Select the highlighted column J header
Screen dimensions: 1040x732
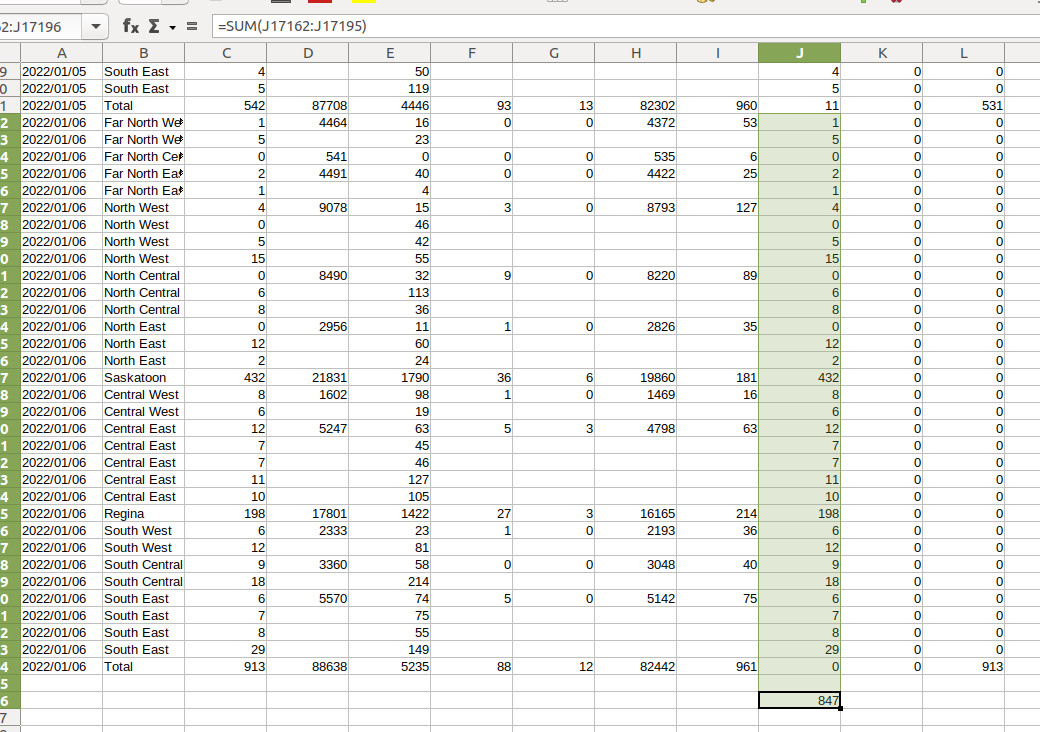pyautogui.click(x=799, y=54)
